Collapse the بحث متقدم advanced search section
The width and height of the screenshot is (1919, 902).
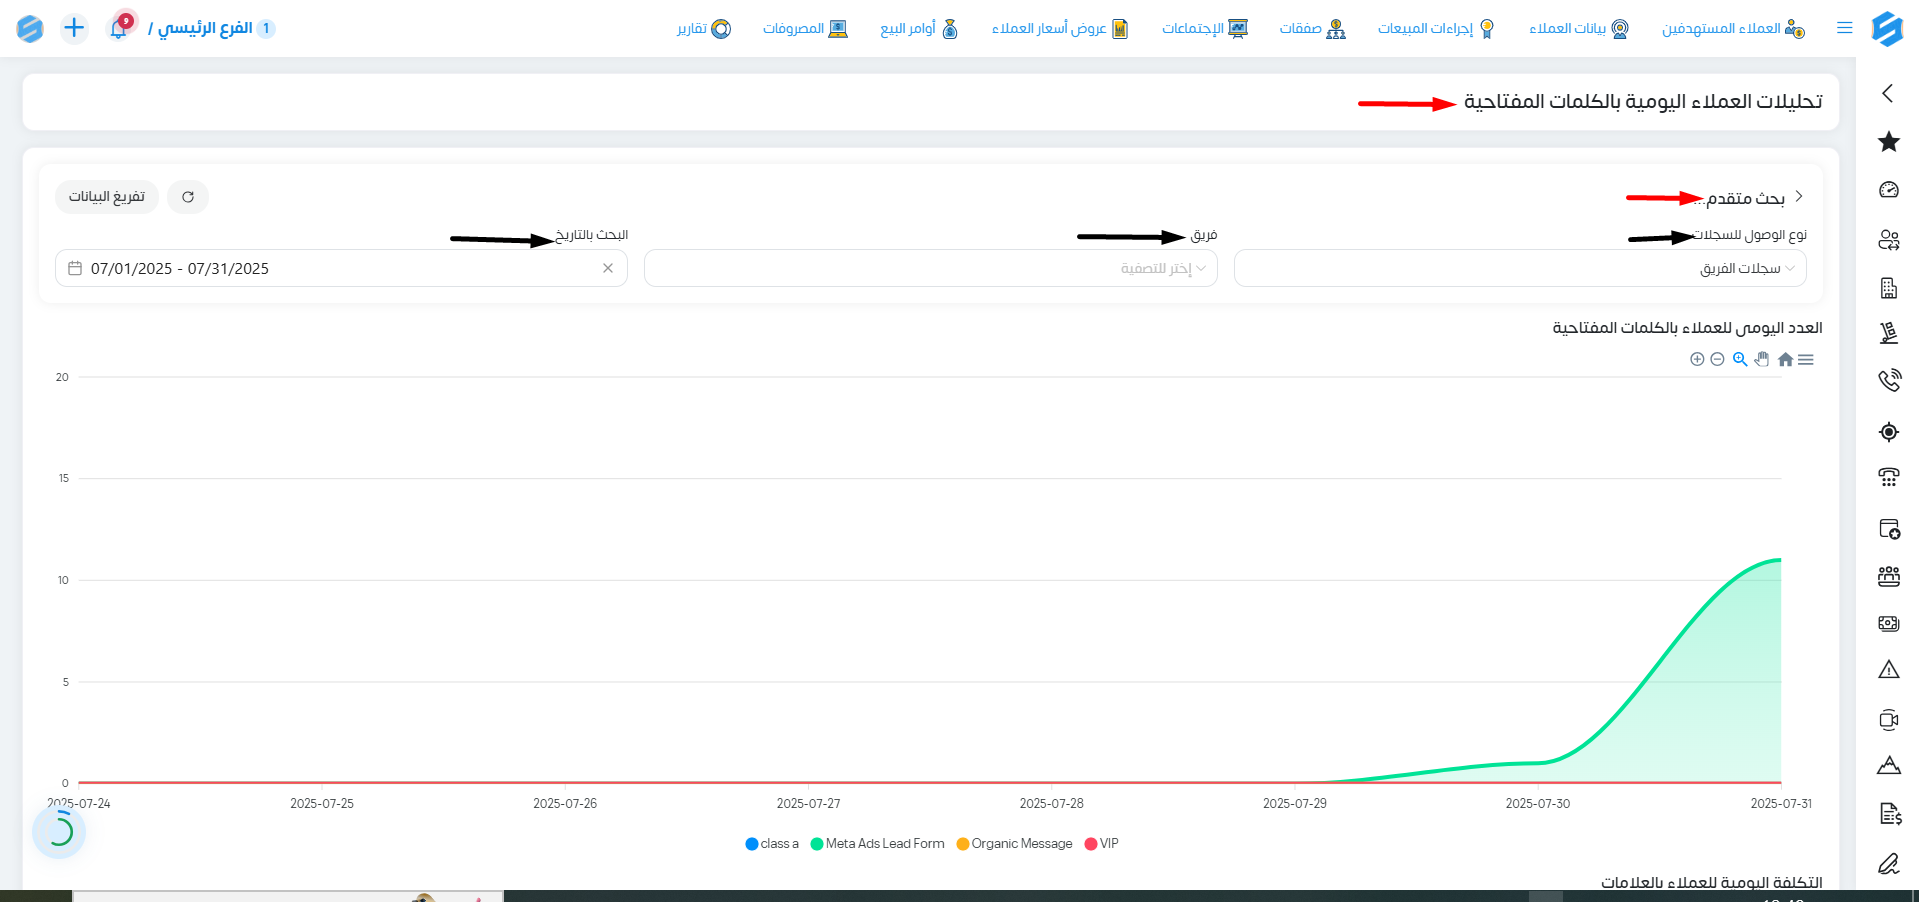coord(1798,197)
